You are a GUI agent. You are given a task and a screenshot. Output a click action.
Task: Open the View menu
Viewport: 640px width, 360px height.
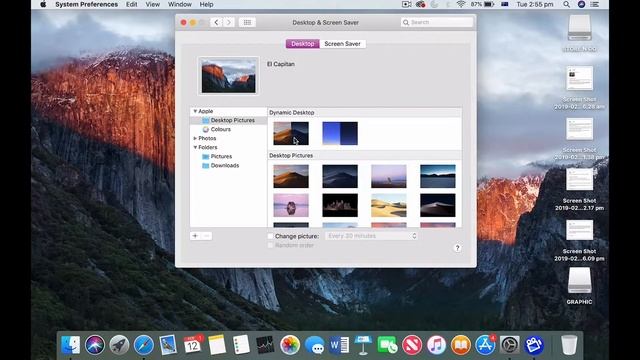153,4
